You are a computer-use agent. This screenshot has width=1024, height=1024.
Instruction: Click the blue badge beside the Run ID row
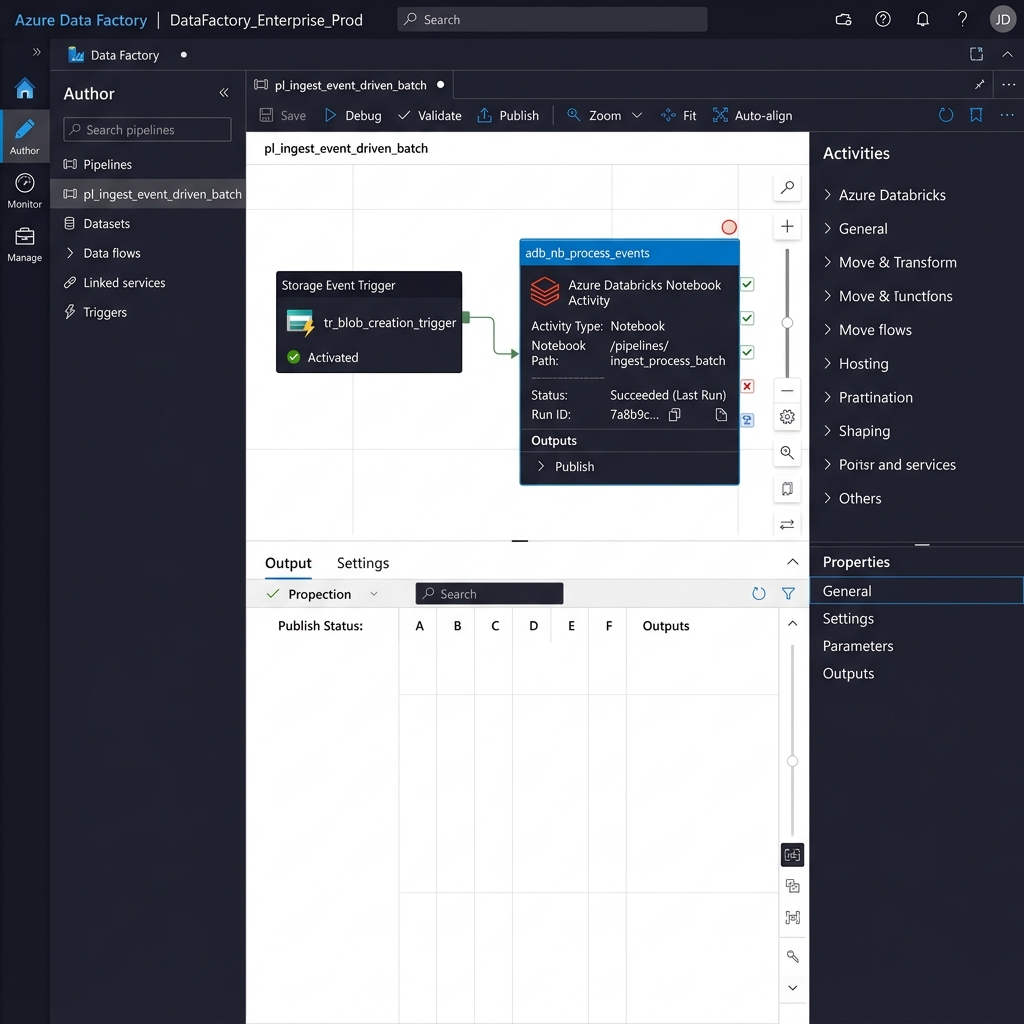[x=747, y=420]
